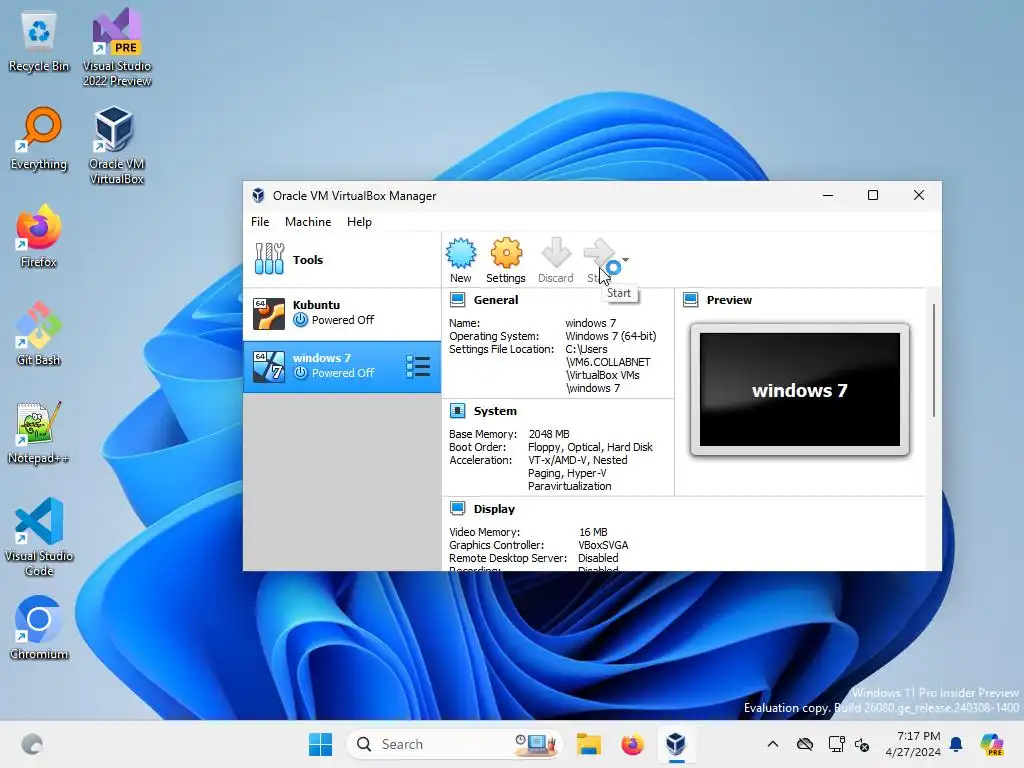
Task: Open the Windows Start menu
Action: tap(320, 744)
